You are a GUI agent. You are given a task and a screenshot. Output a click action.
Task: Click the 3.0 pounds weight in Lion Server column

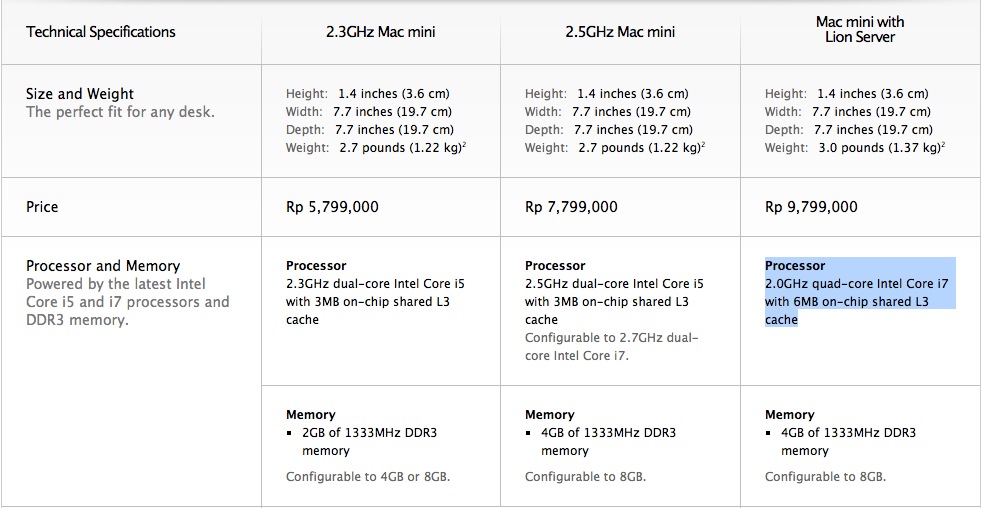[x=879, y=148]
